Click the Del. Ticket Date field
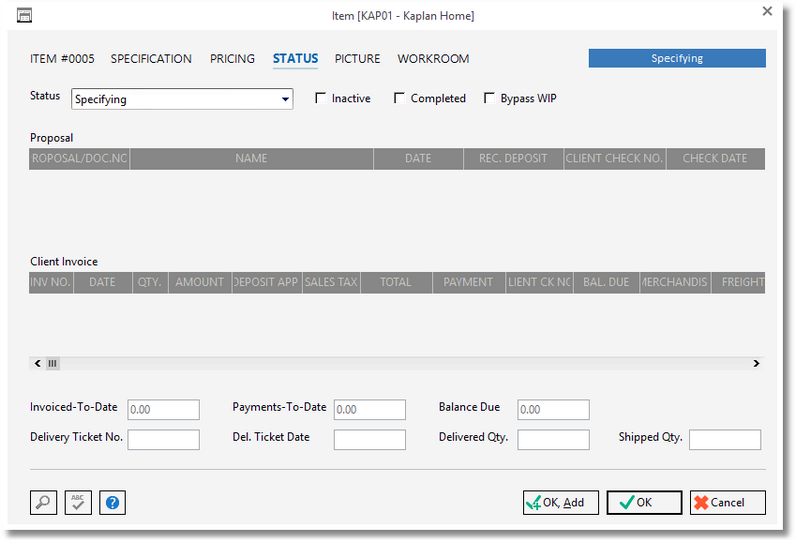Viewport: 796px width, 543px height. click(370, 439)
